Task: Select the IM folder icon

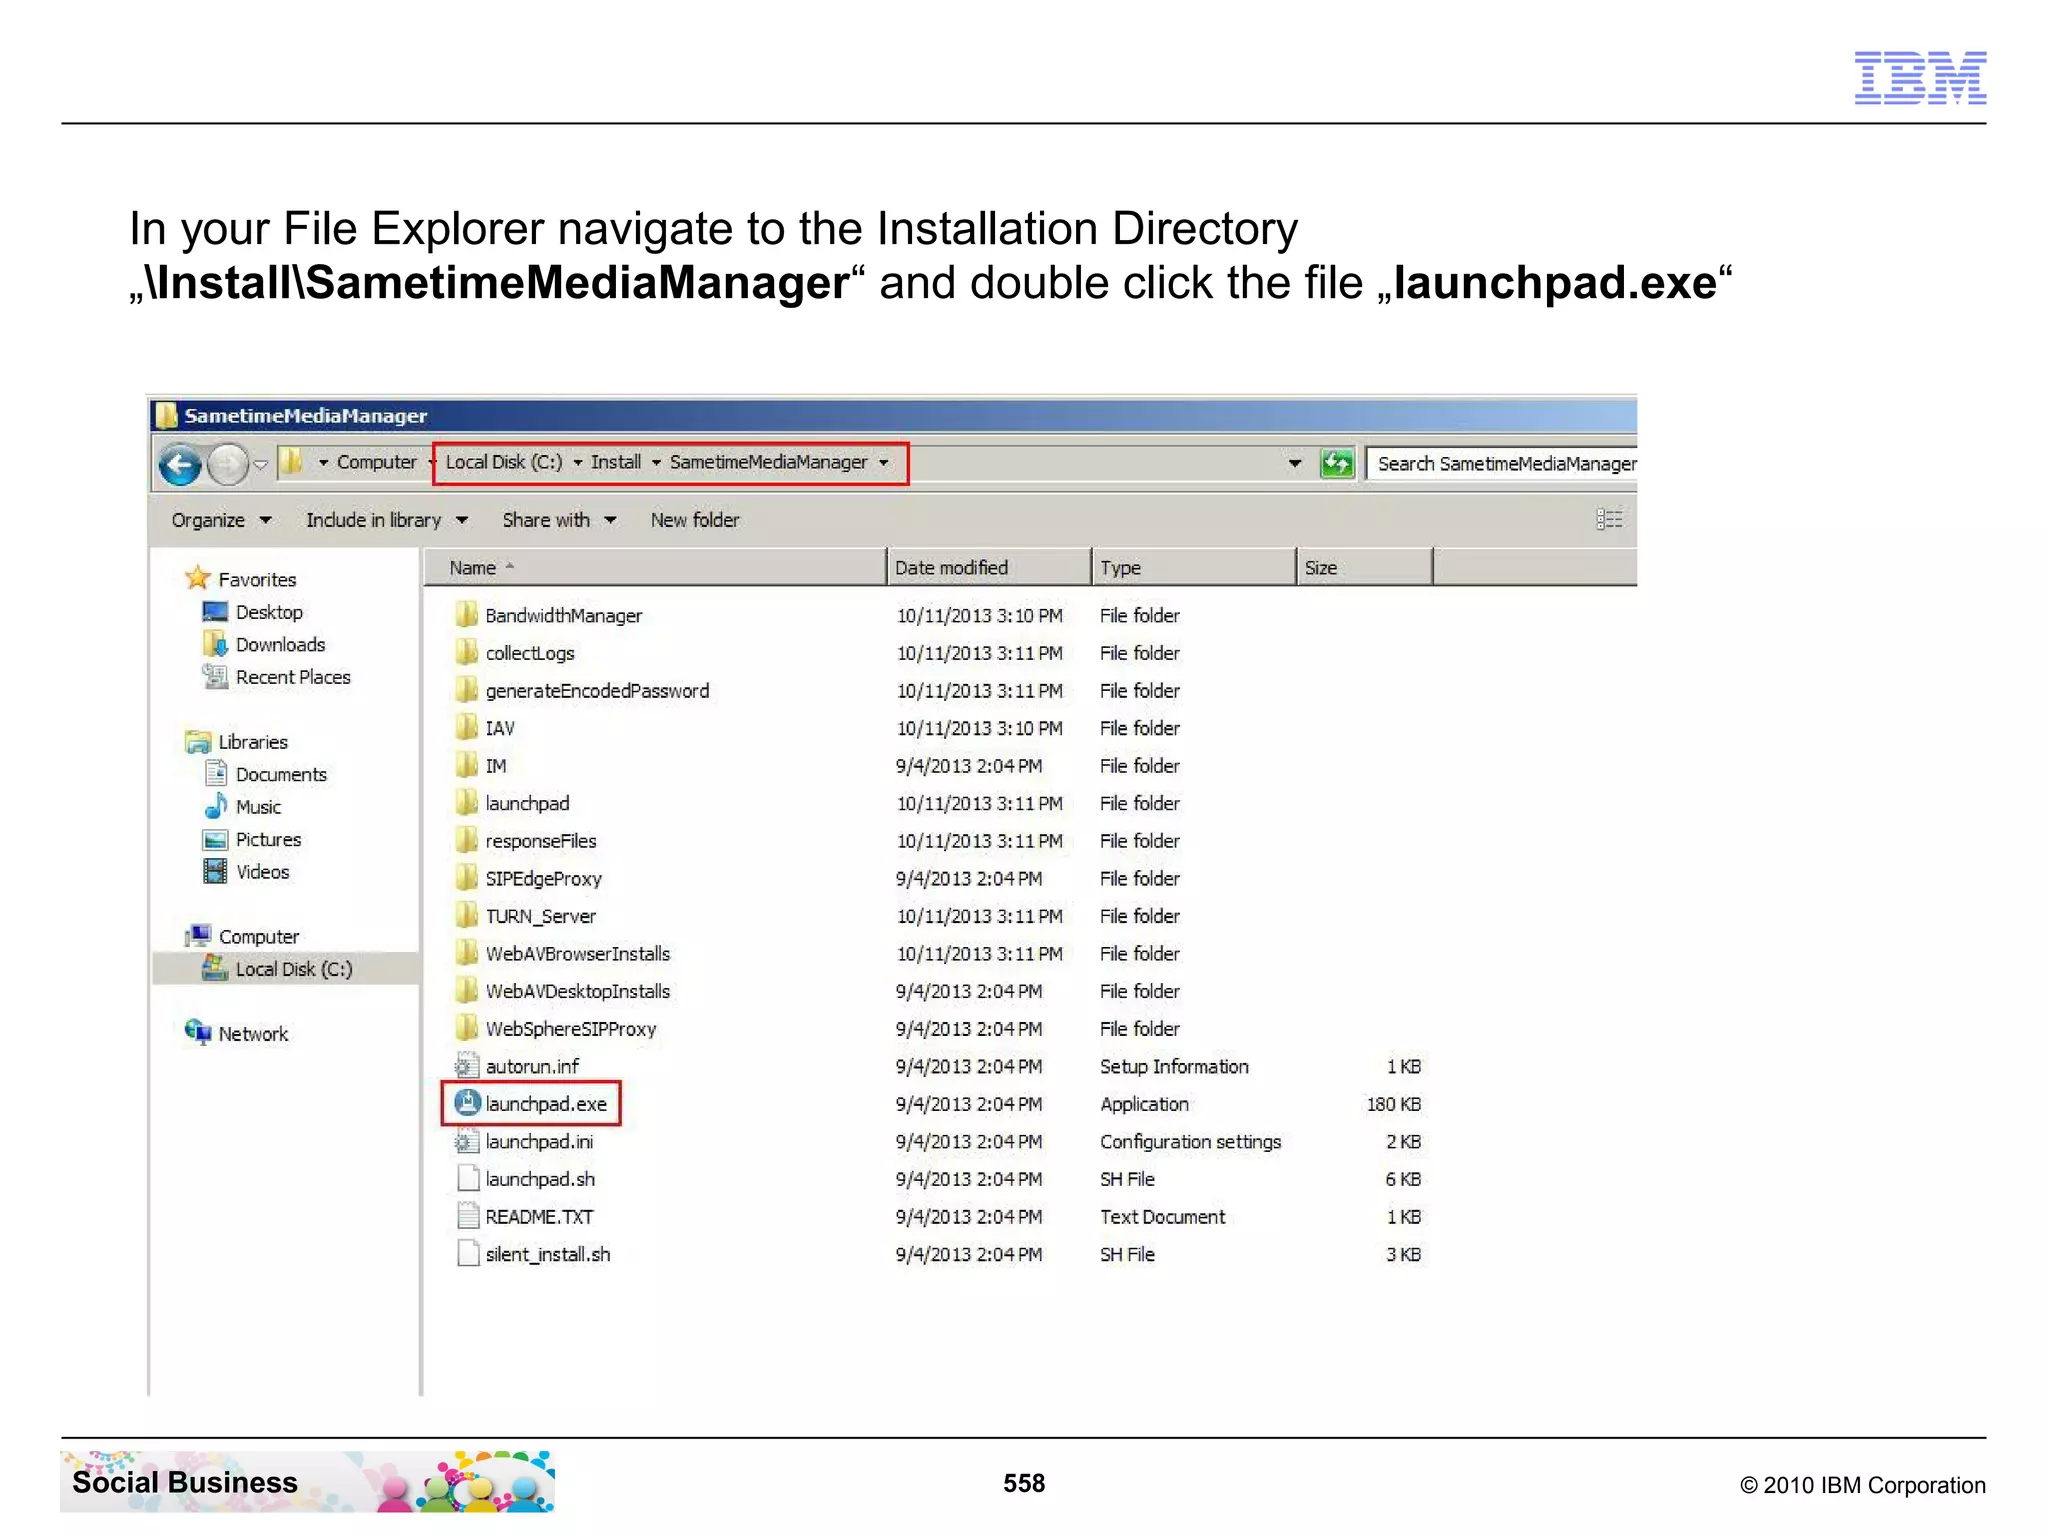Action: click(466, 765)
